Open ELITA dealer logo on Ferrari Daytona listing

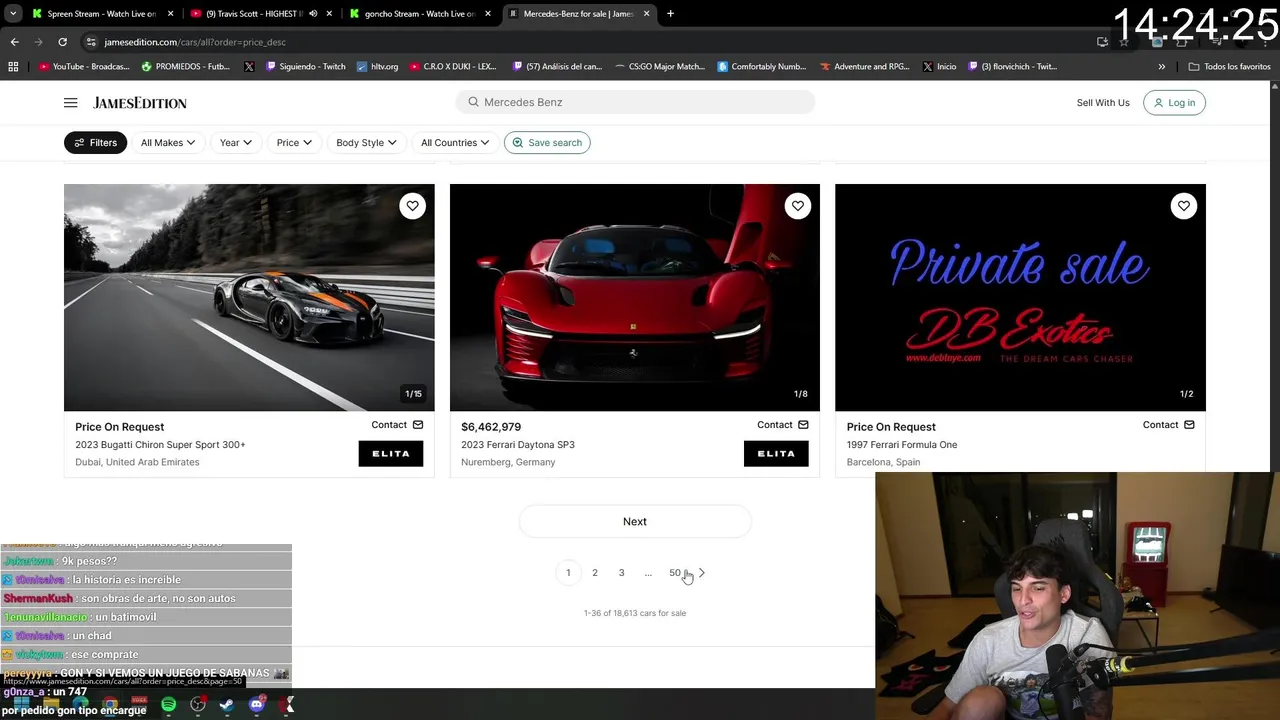[776, 453]
